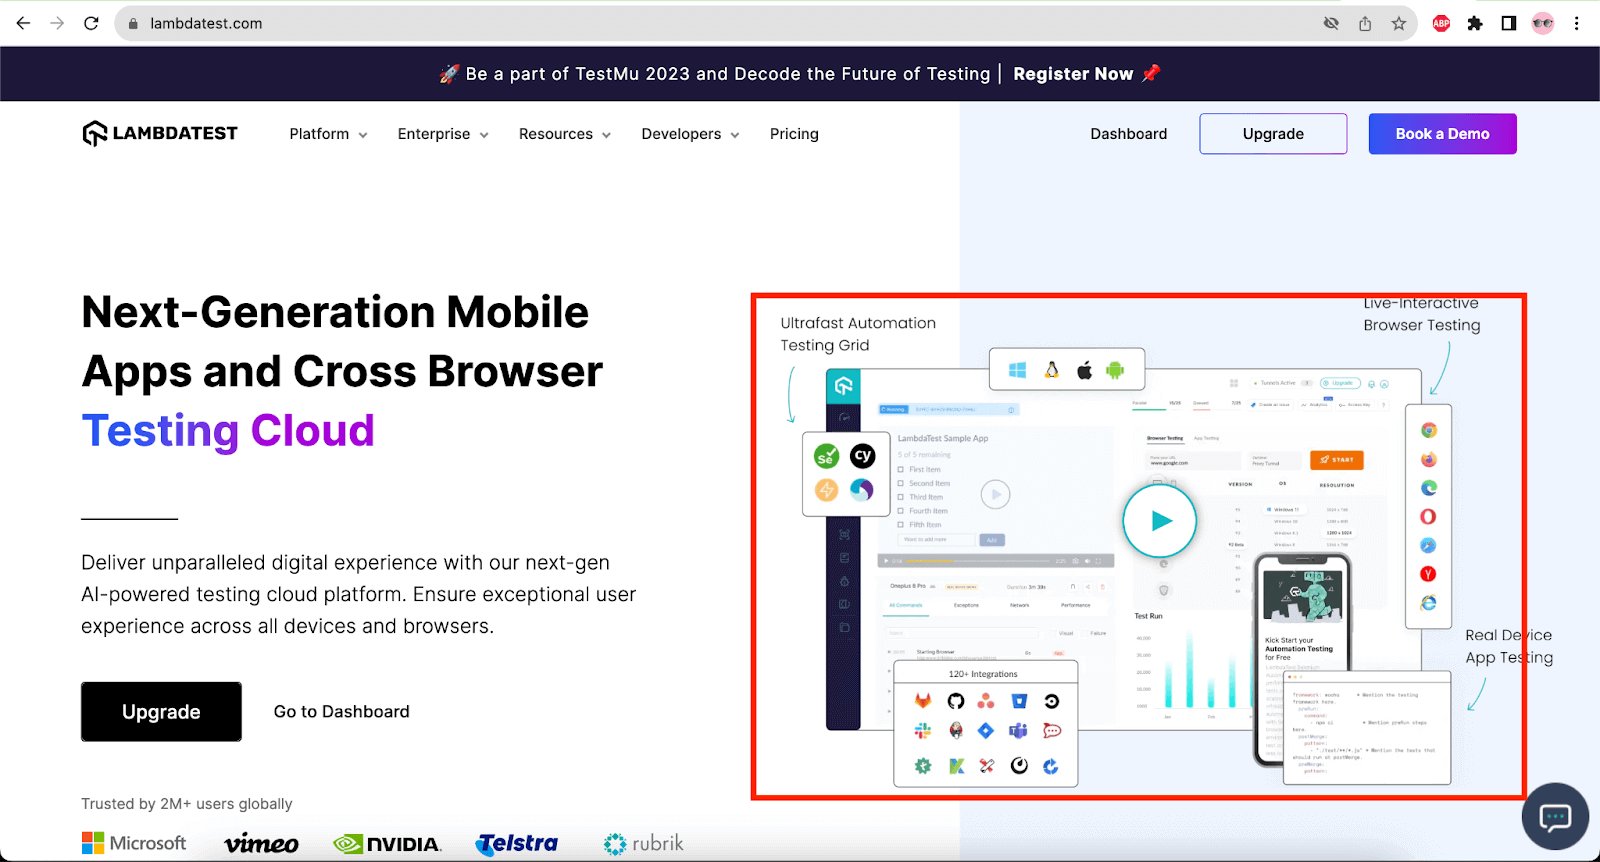
Task: Click the Apple icon in the OS strip
Action: coord(1084,370)
